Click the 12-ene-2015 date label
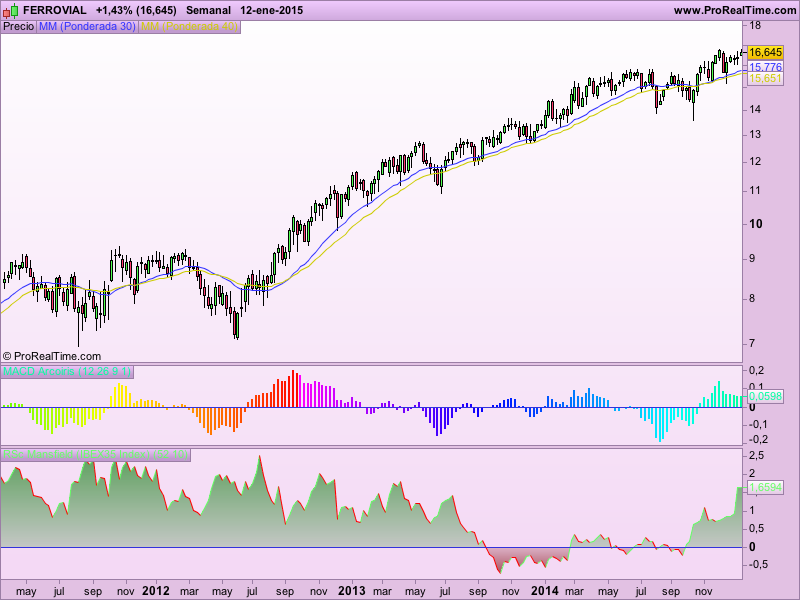The width and height of the screenshot is (800, 600). (271, 10)
